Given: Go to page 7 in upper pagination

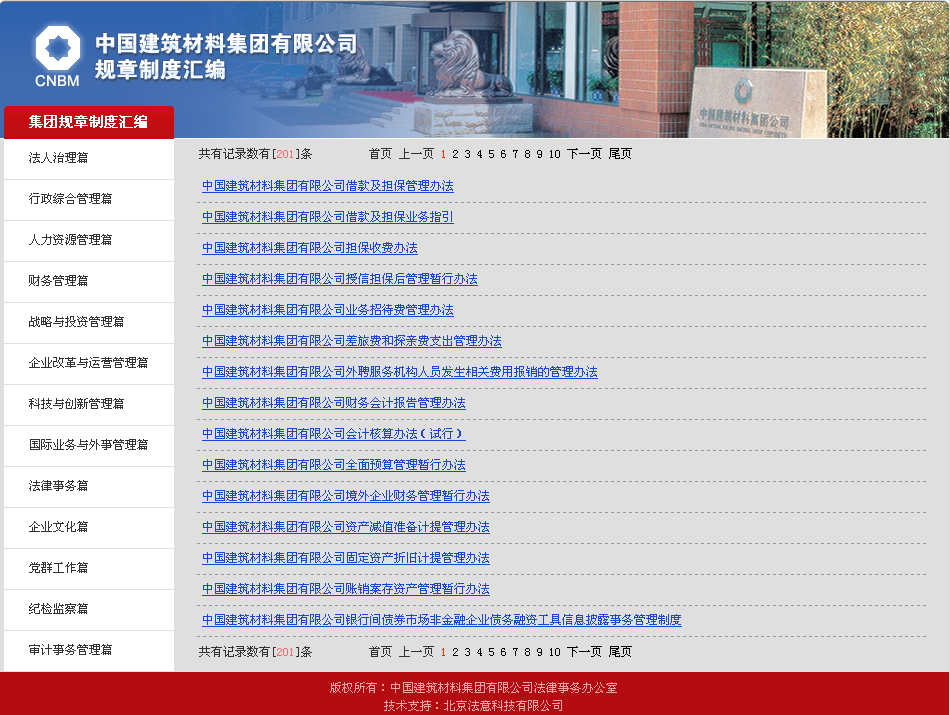Looking at the screenshot, I should coord(516,155).
